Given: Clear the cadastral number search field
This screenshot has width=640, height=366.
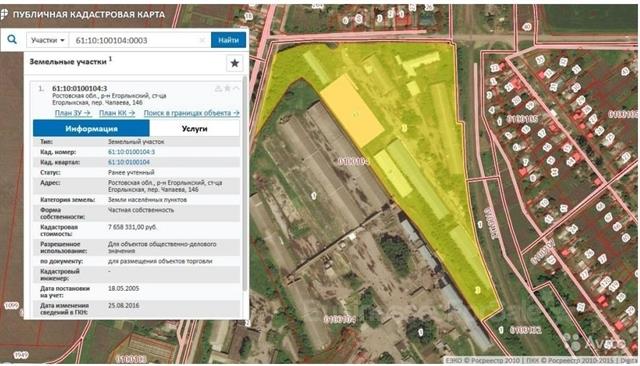Looking at the screenshot, I should pos(202,40).
